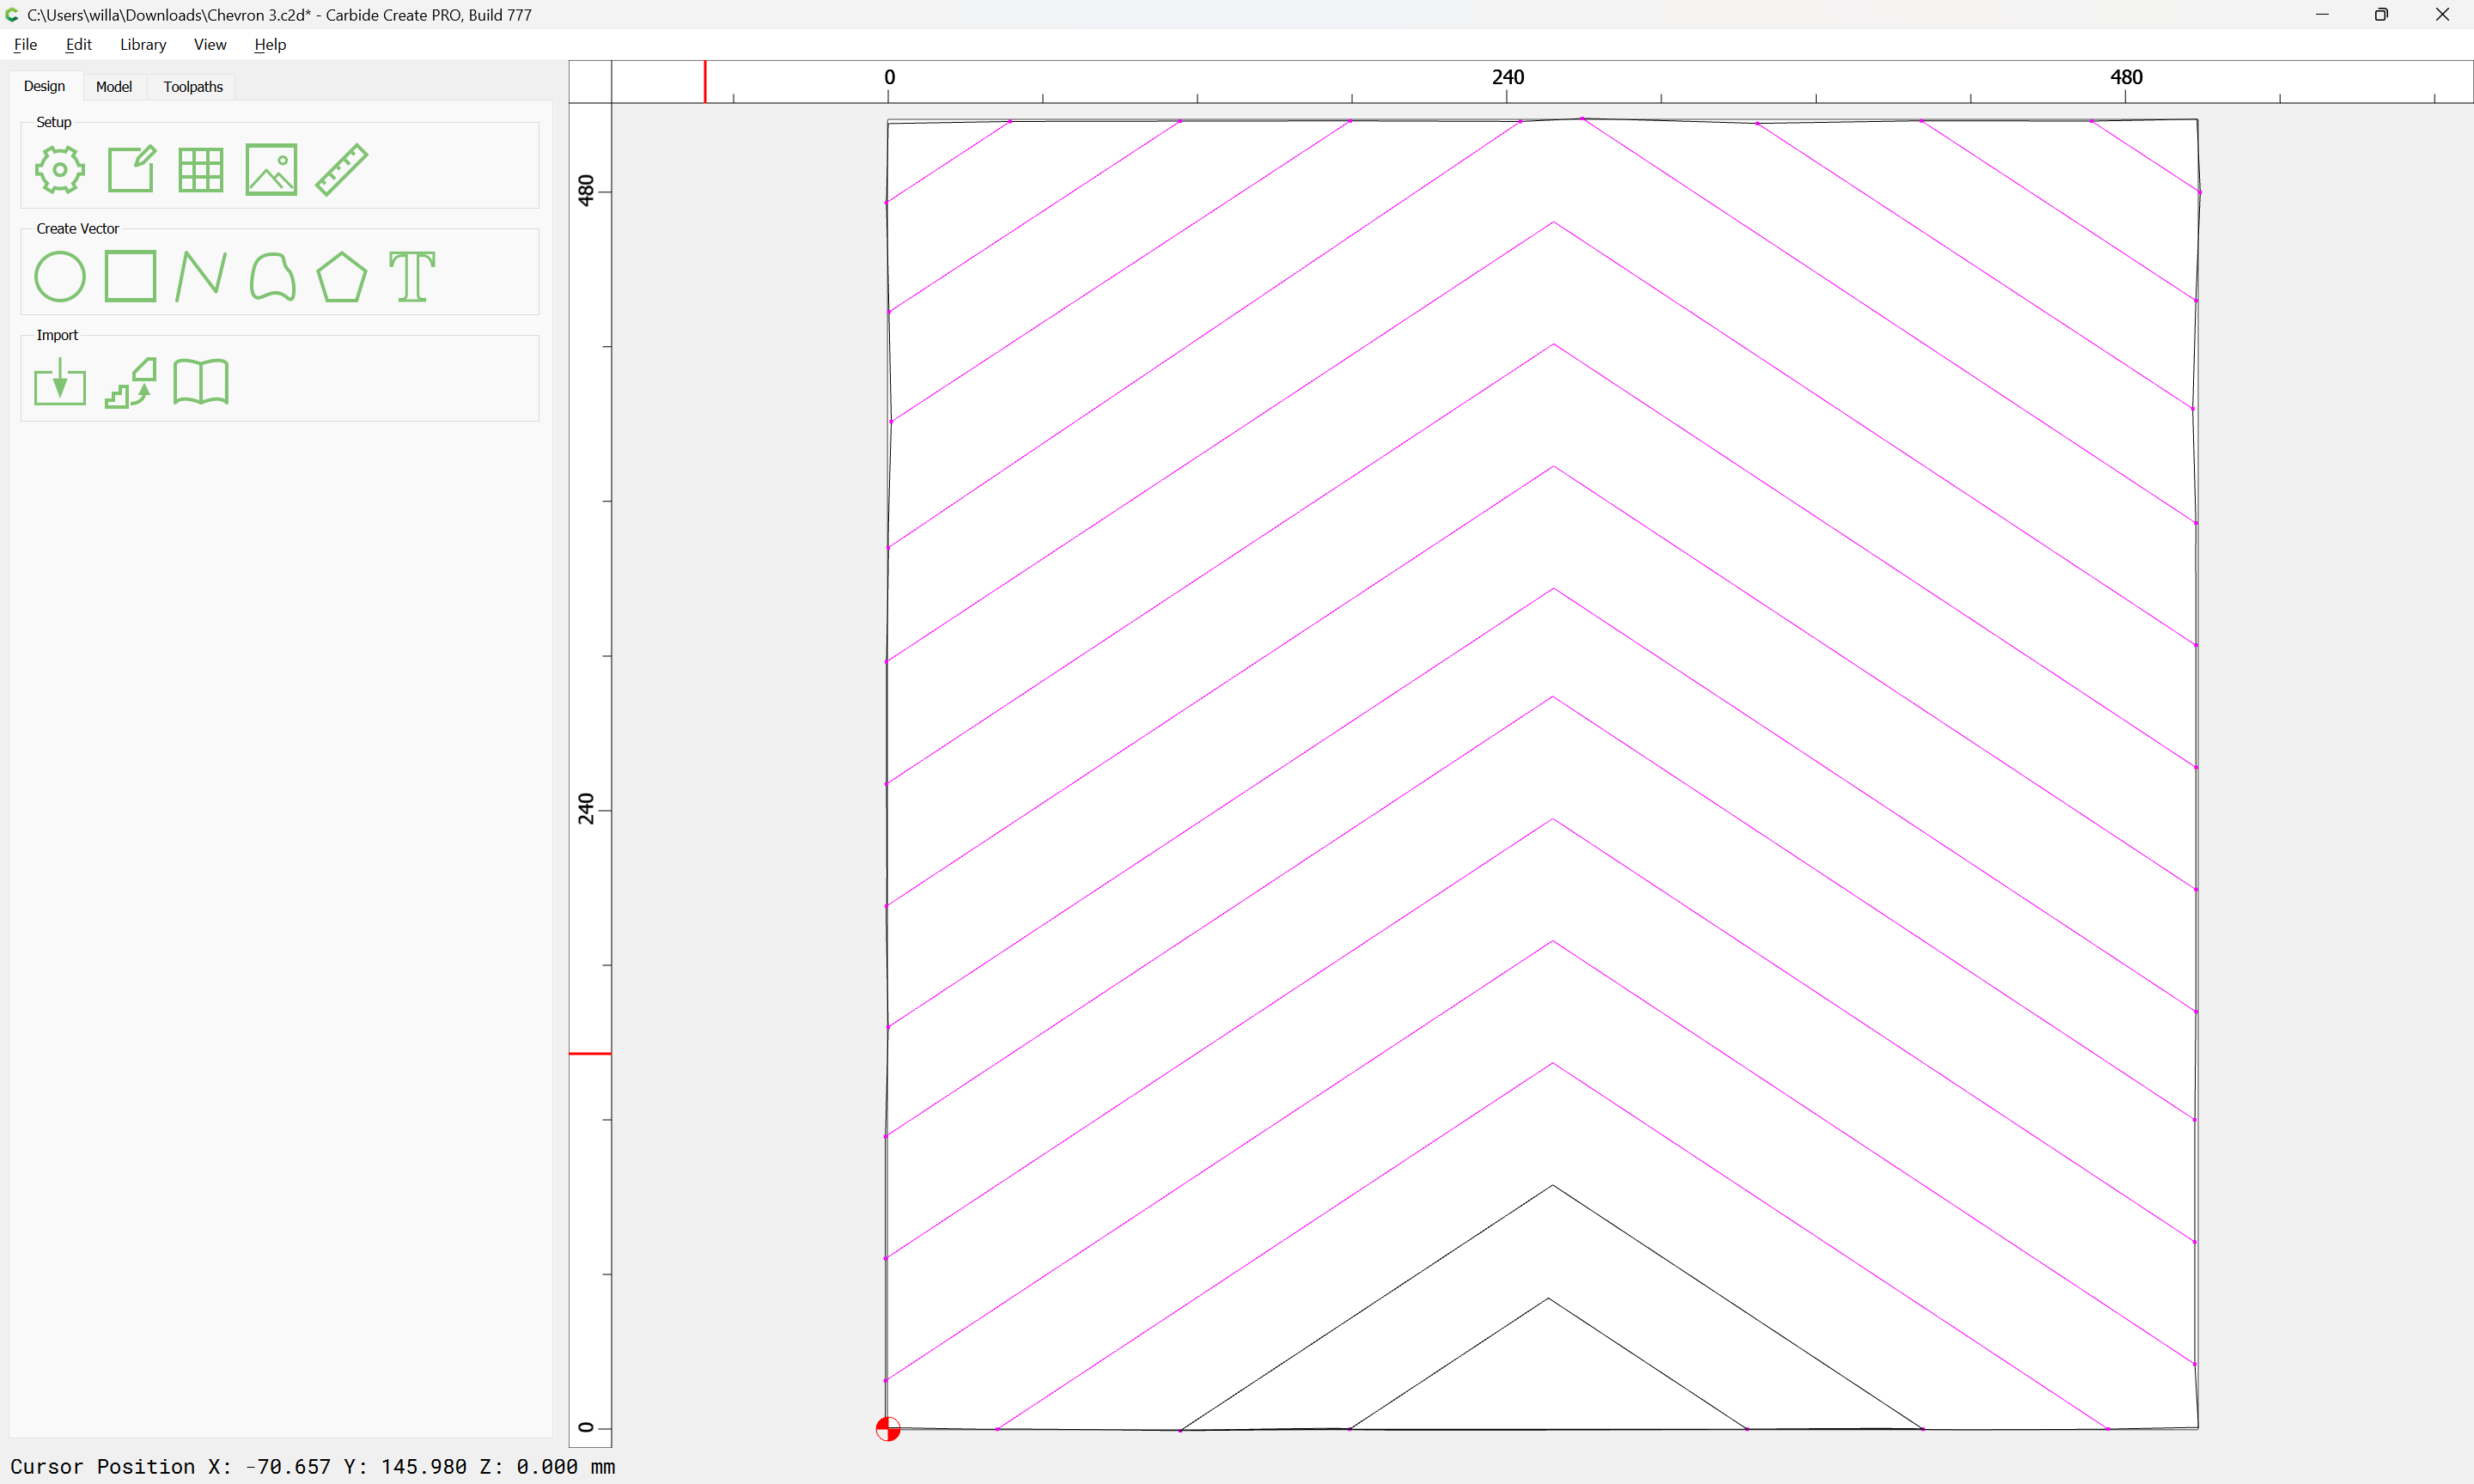Switch to the Design tab
This screenshot has height=1484, width=2474.
point(44,87)
